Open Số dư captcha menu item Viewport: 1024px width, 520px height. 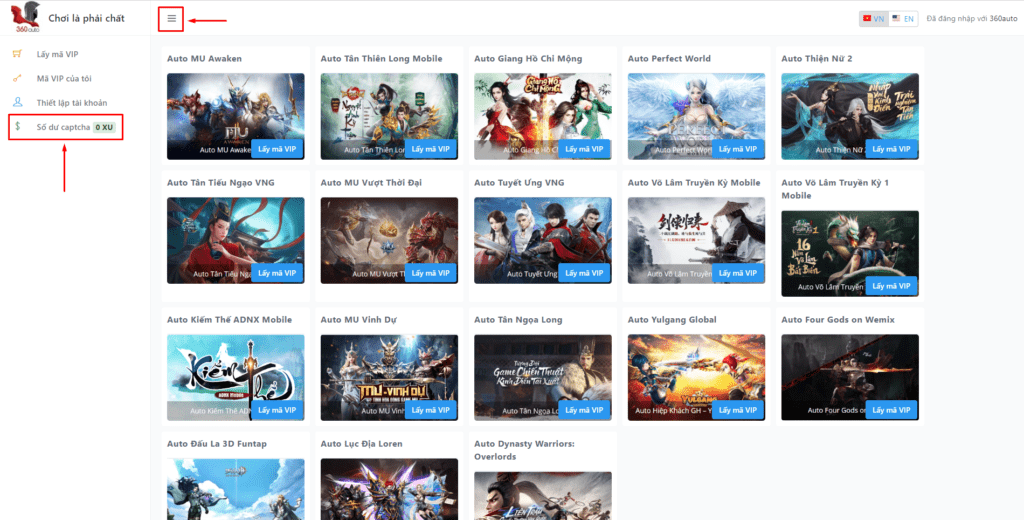coord(66,127)
